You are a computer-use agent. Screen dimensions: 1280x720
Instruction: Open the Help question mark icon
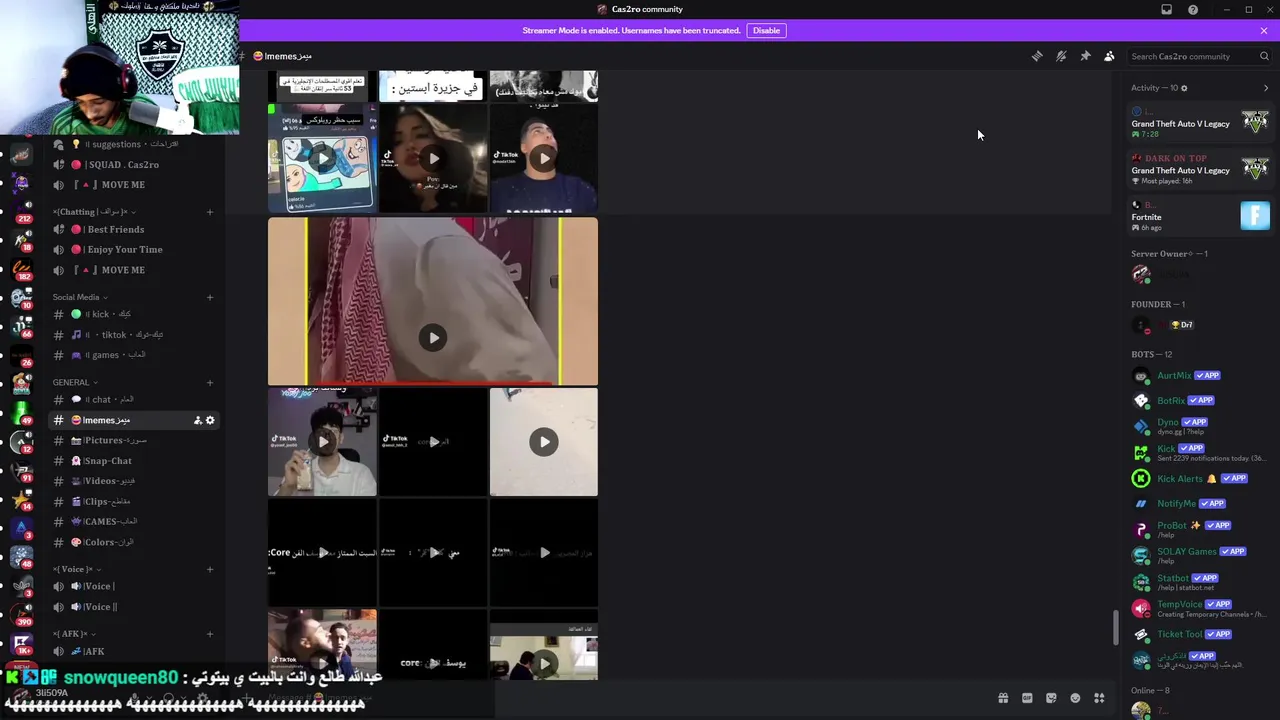click(1193, 10)
